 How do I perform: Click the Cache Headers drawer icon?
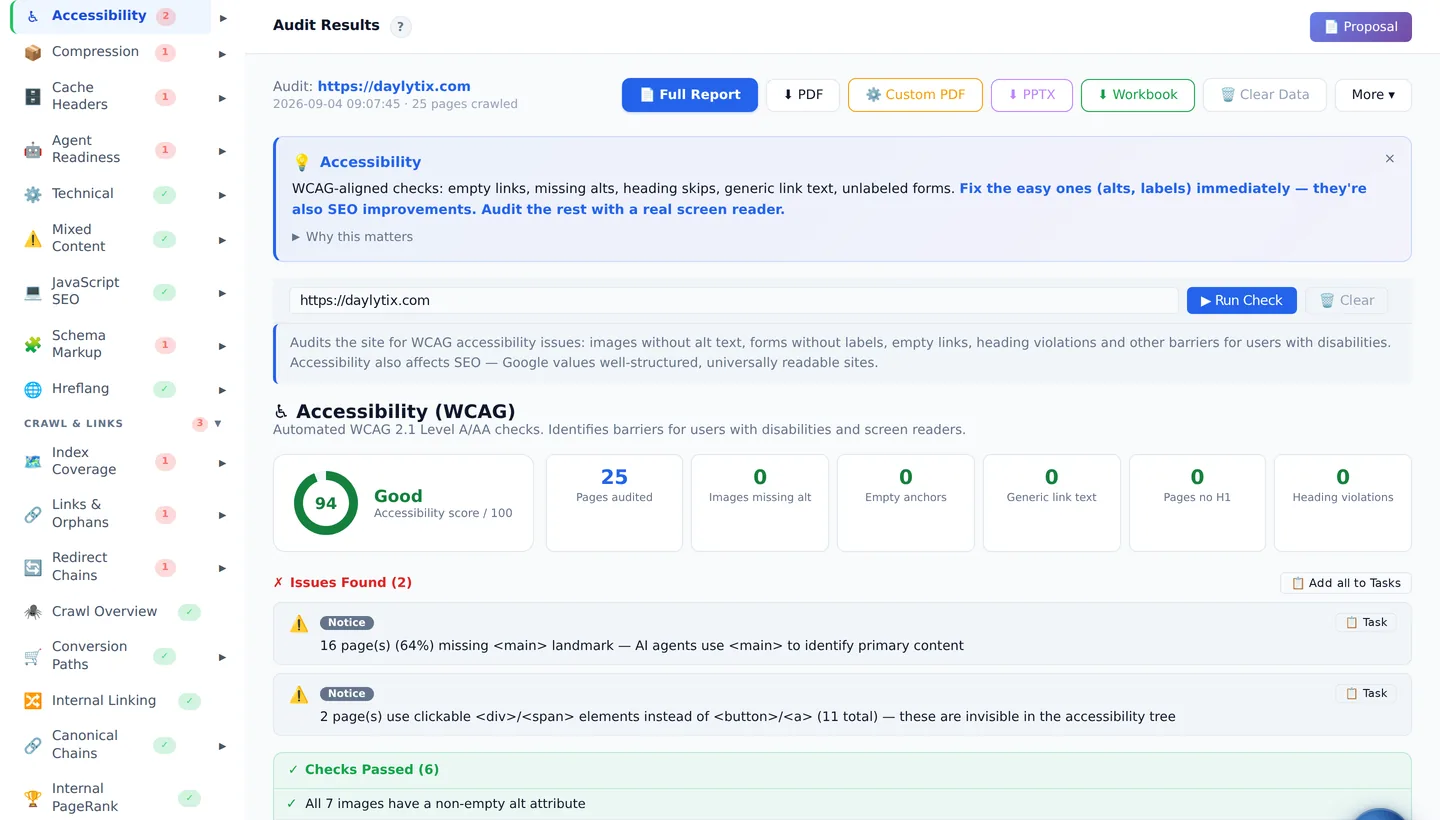(33, 96)
